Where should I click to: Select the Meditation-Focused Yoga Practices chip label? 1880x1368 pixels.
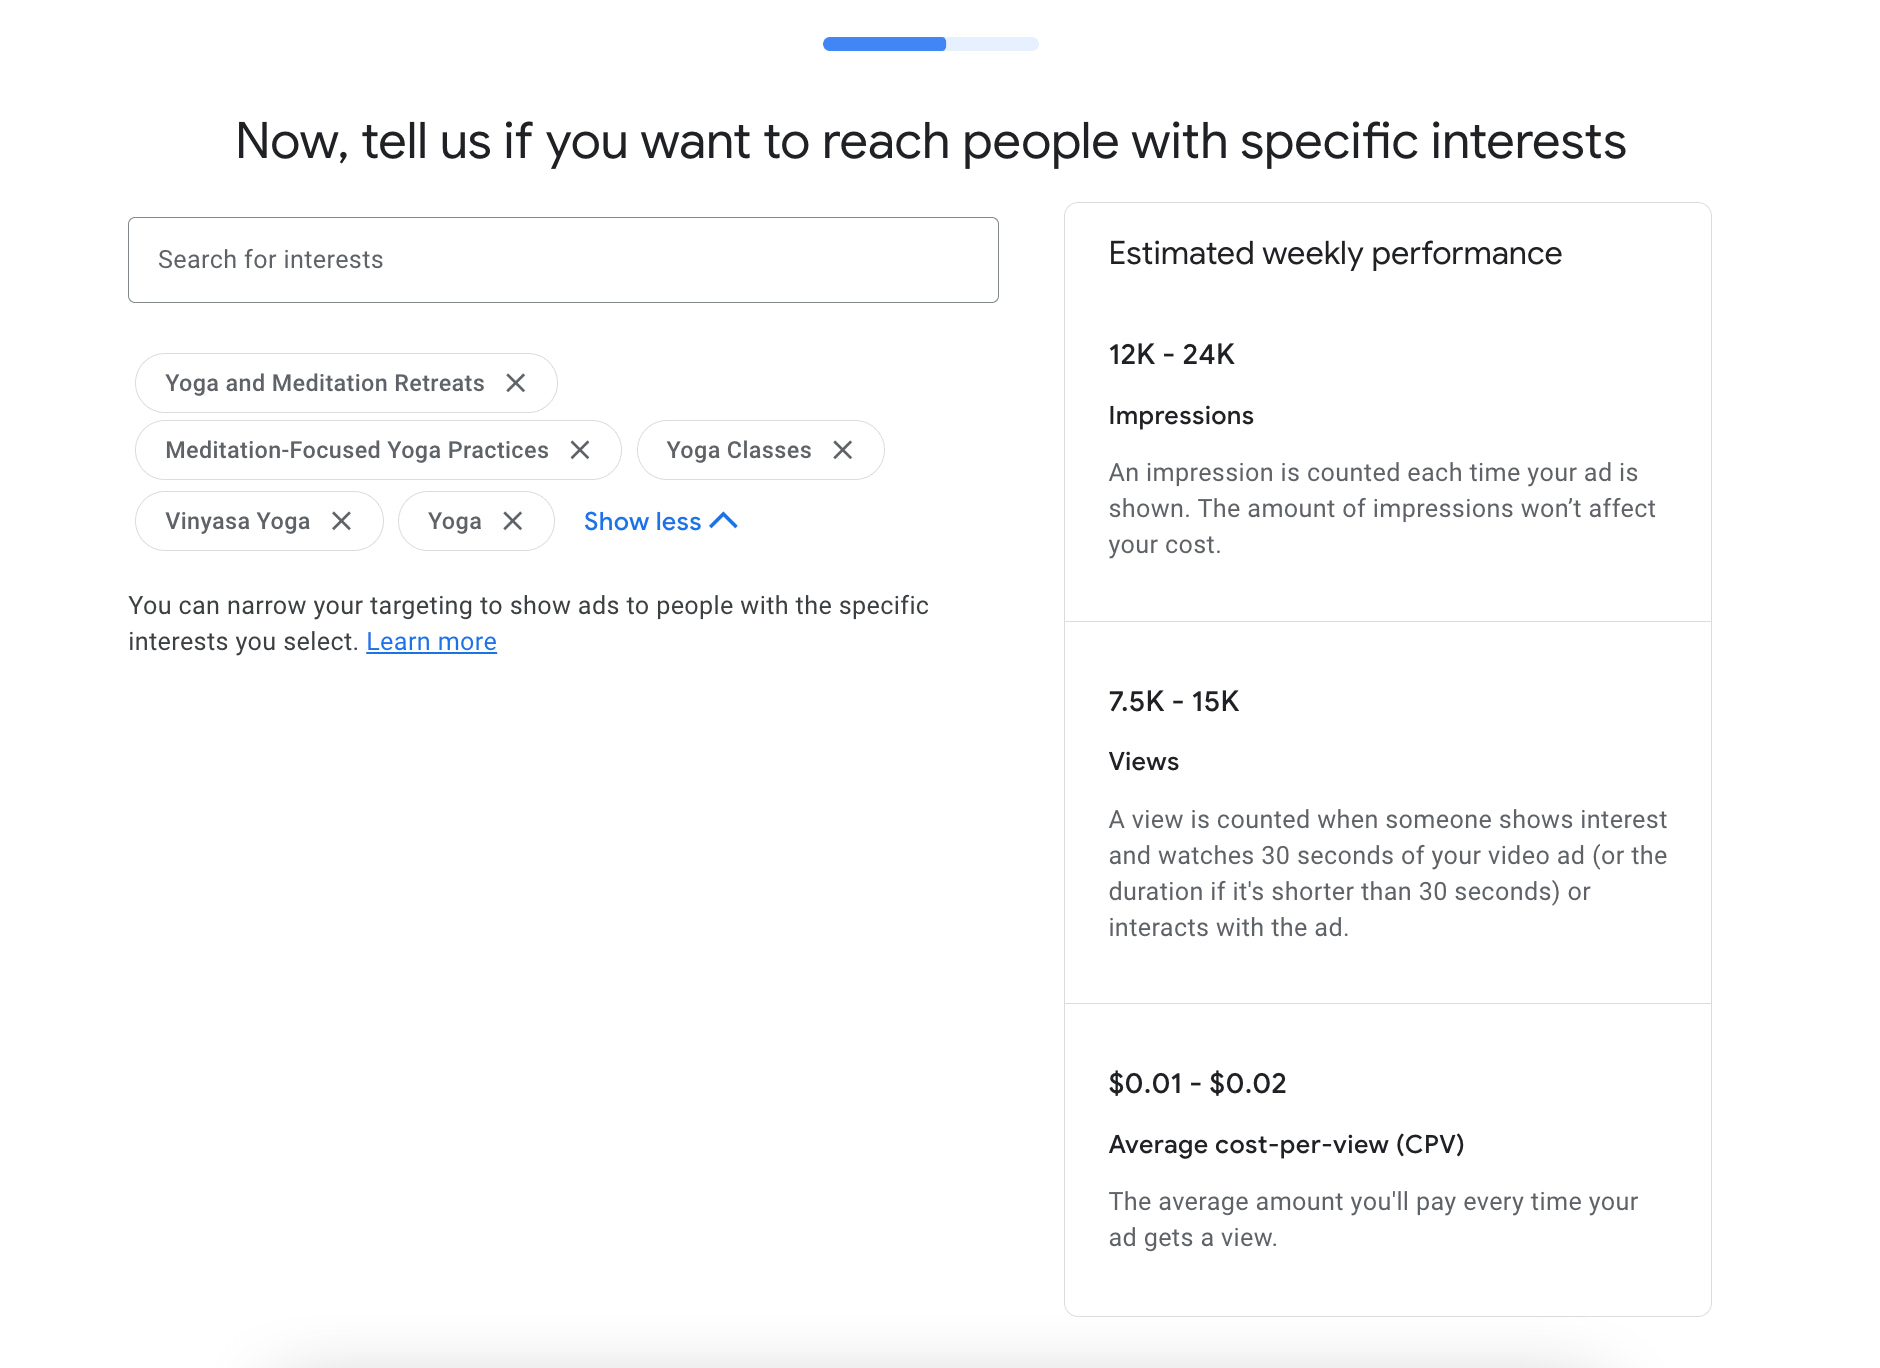[357, 450]
